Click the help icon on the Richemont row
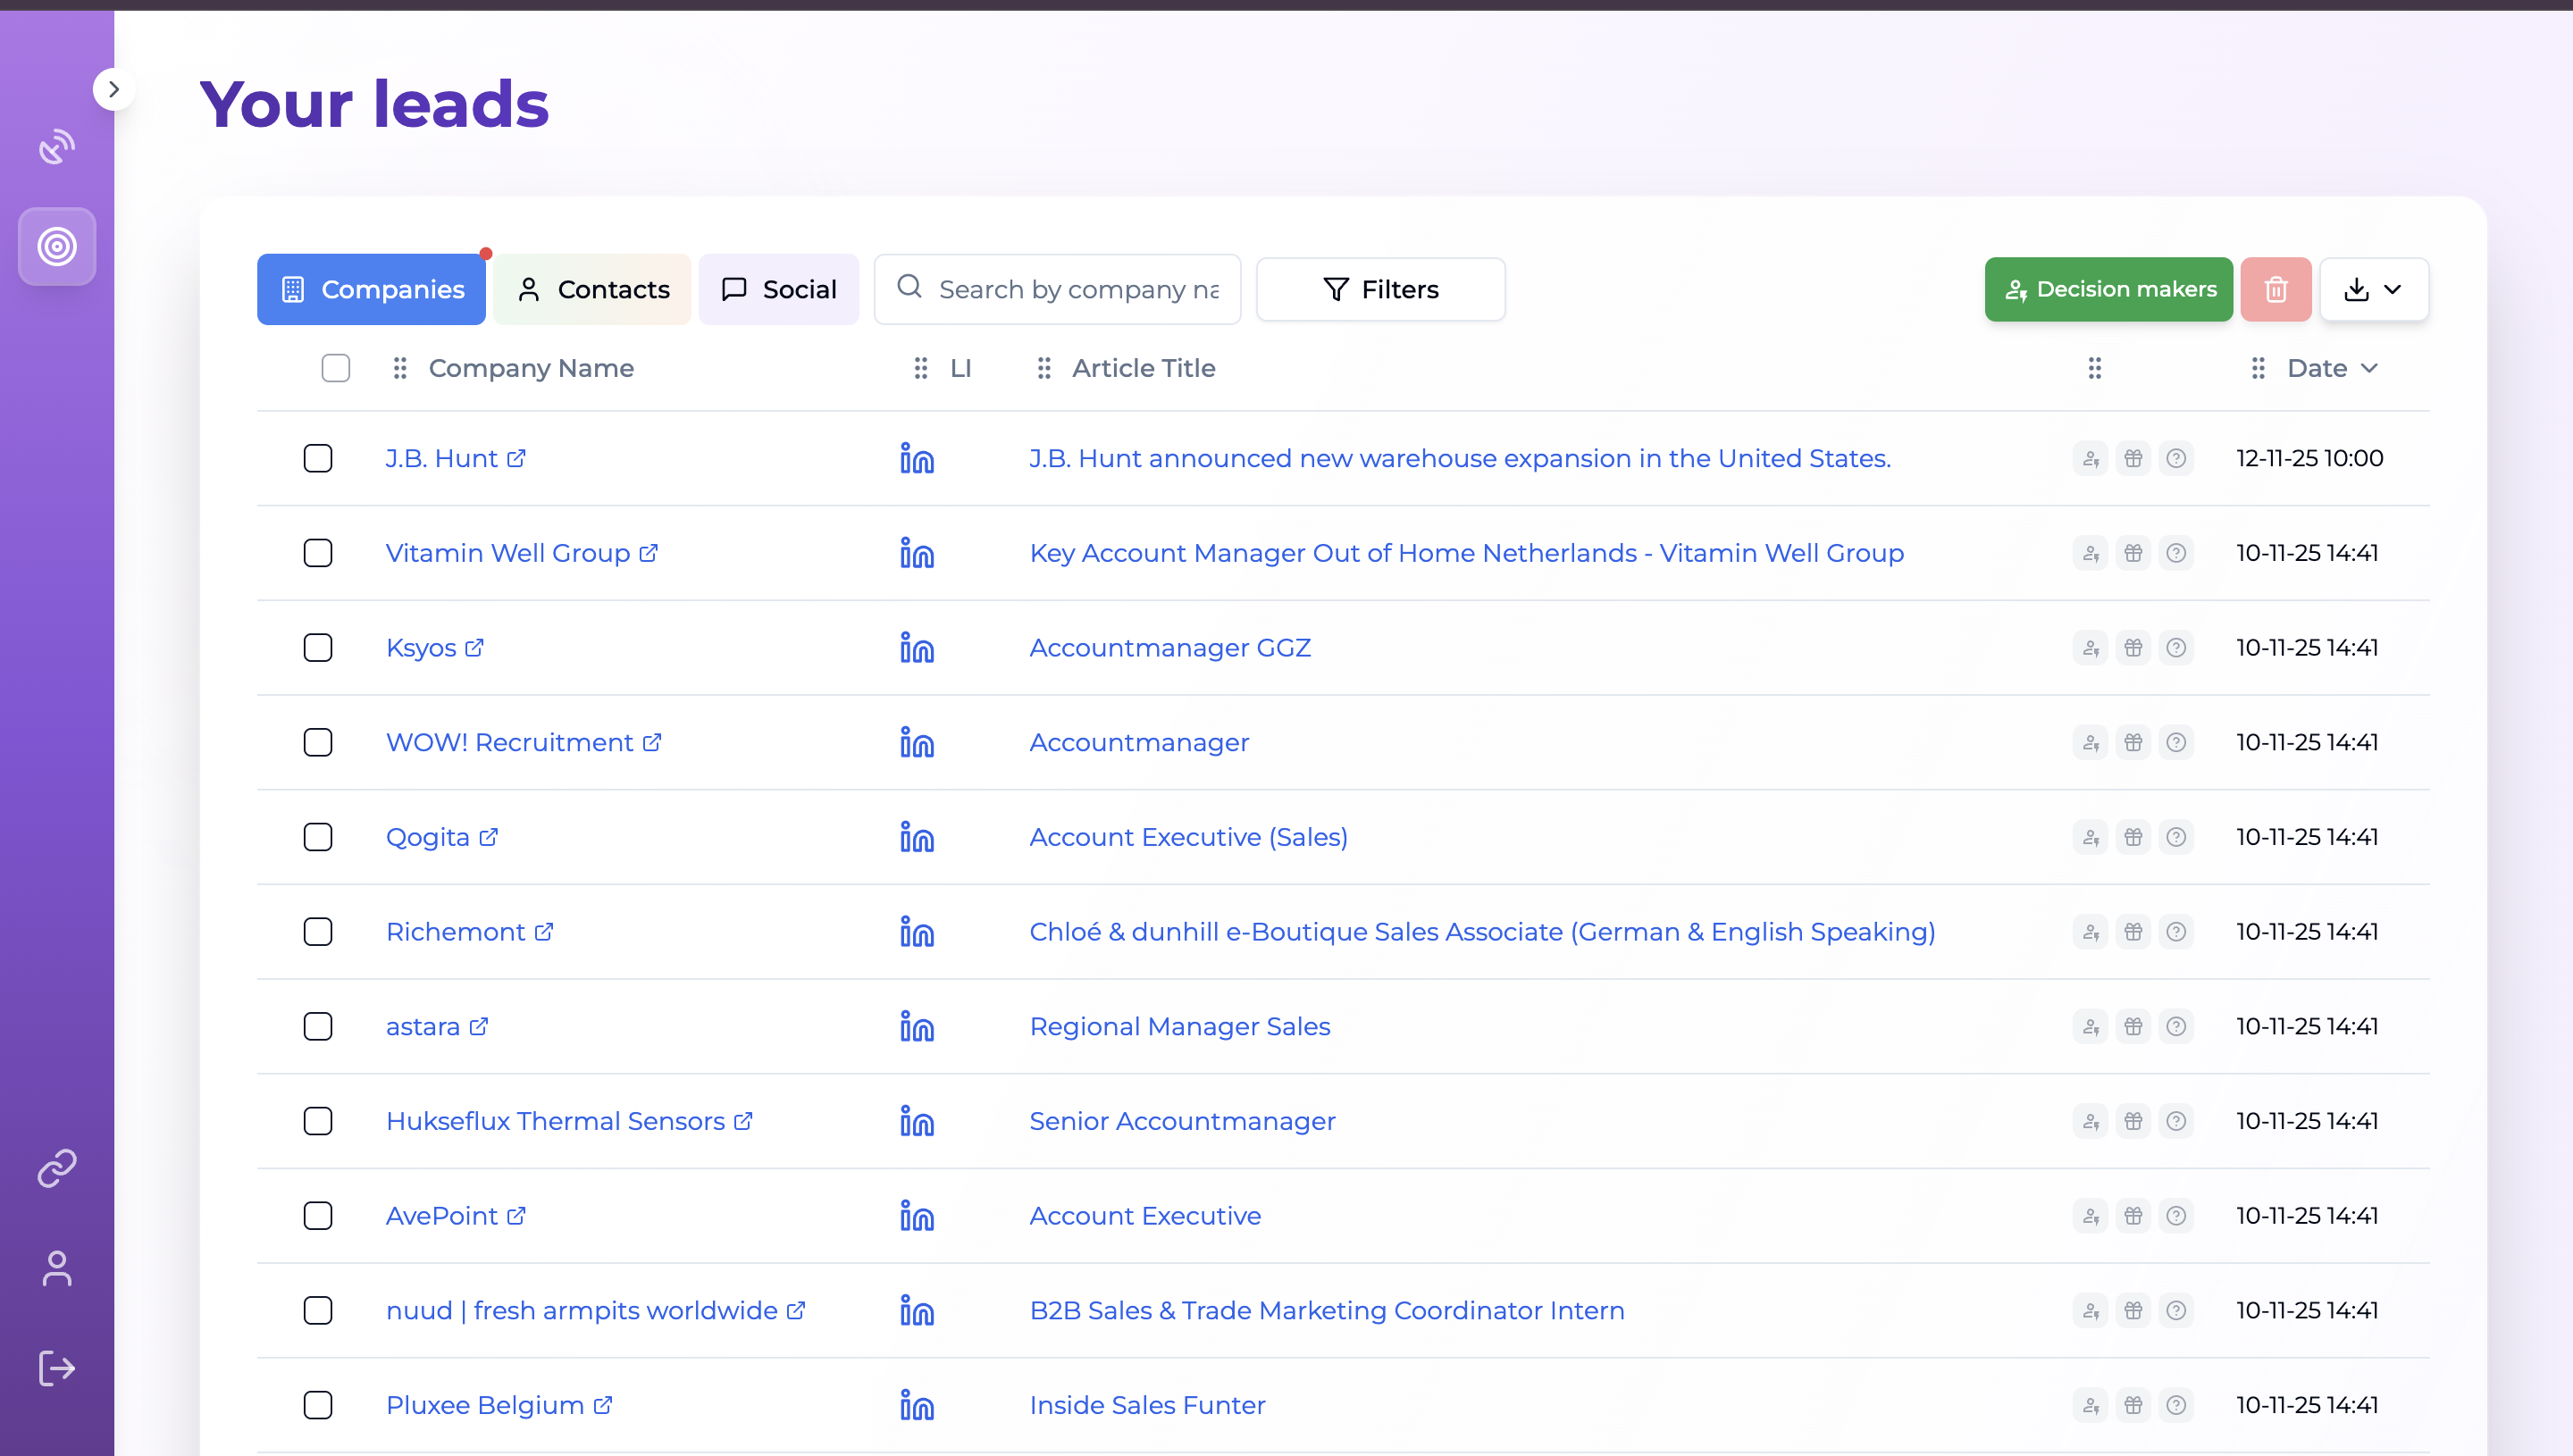2573x1456 pixels. tap(2177, 931)
